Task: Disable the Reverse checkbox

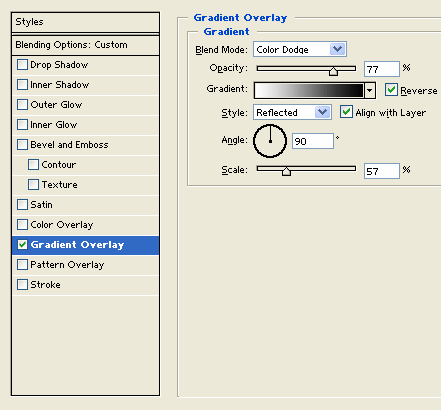Action: pyautogui.click(x=391, y=90)
